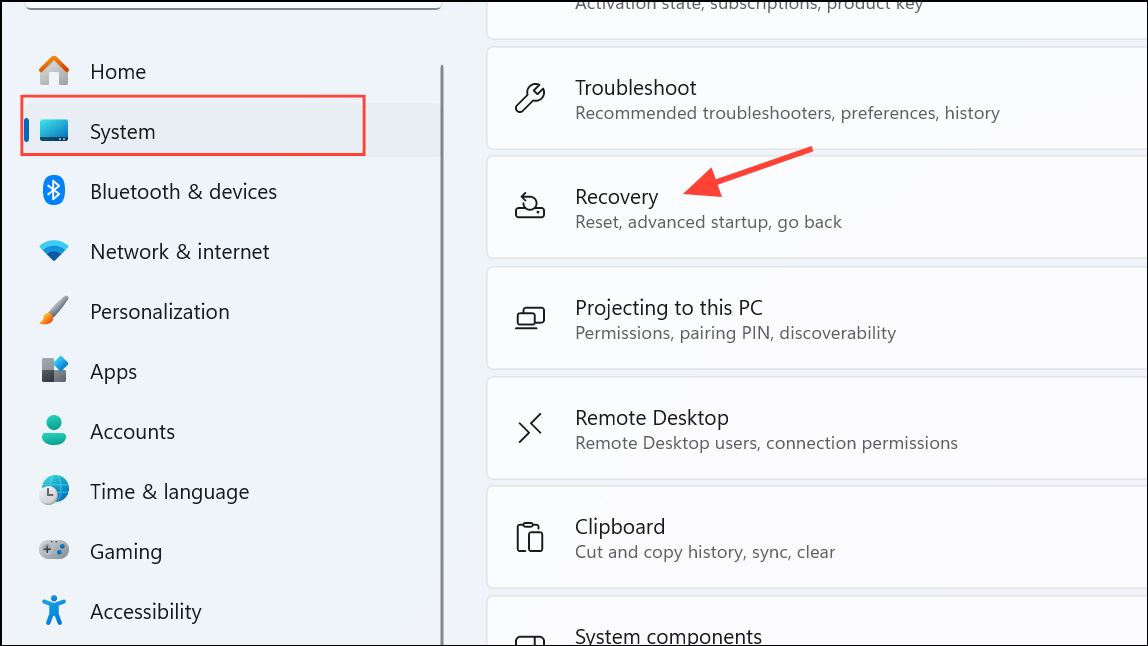
Task: Click the Personalization paintbrush icon
Action: click(x=53, y=311)
